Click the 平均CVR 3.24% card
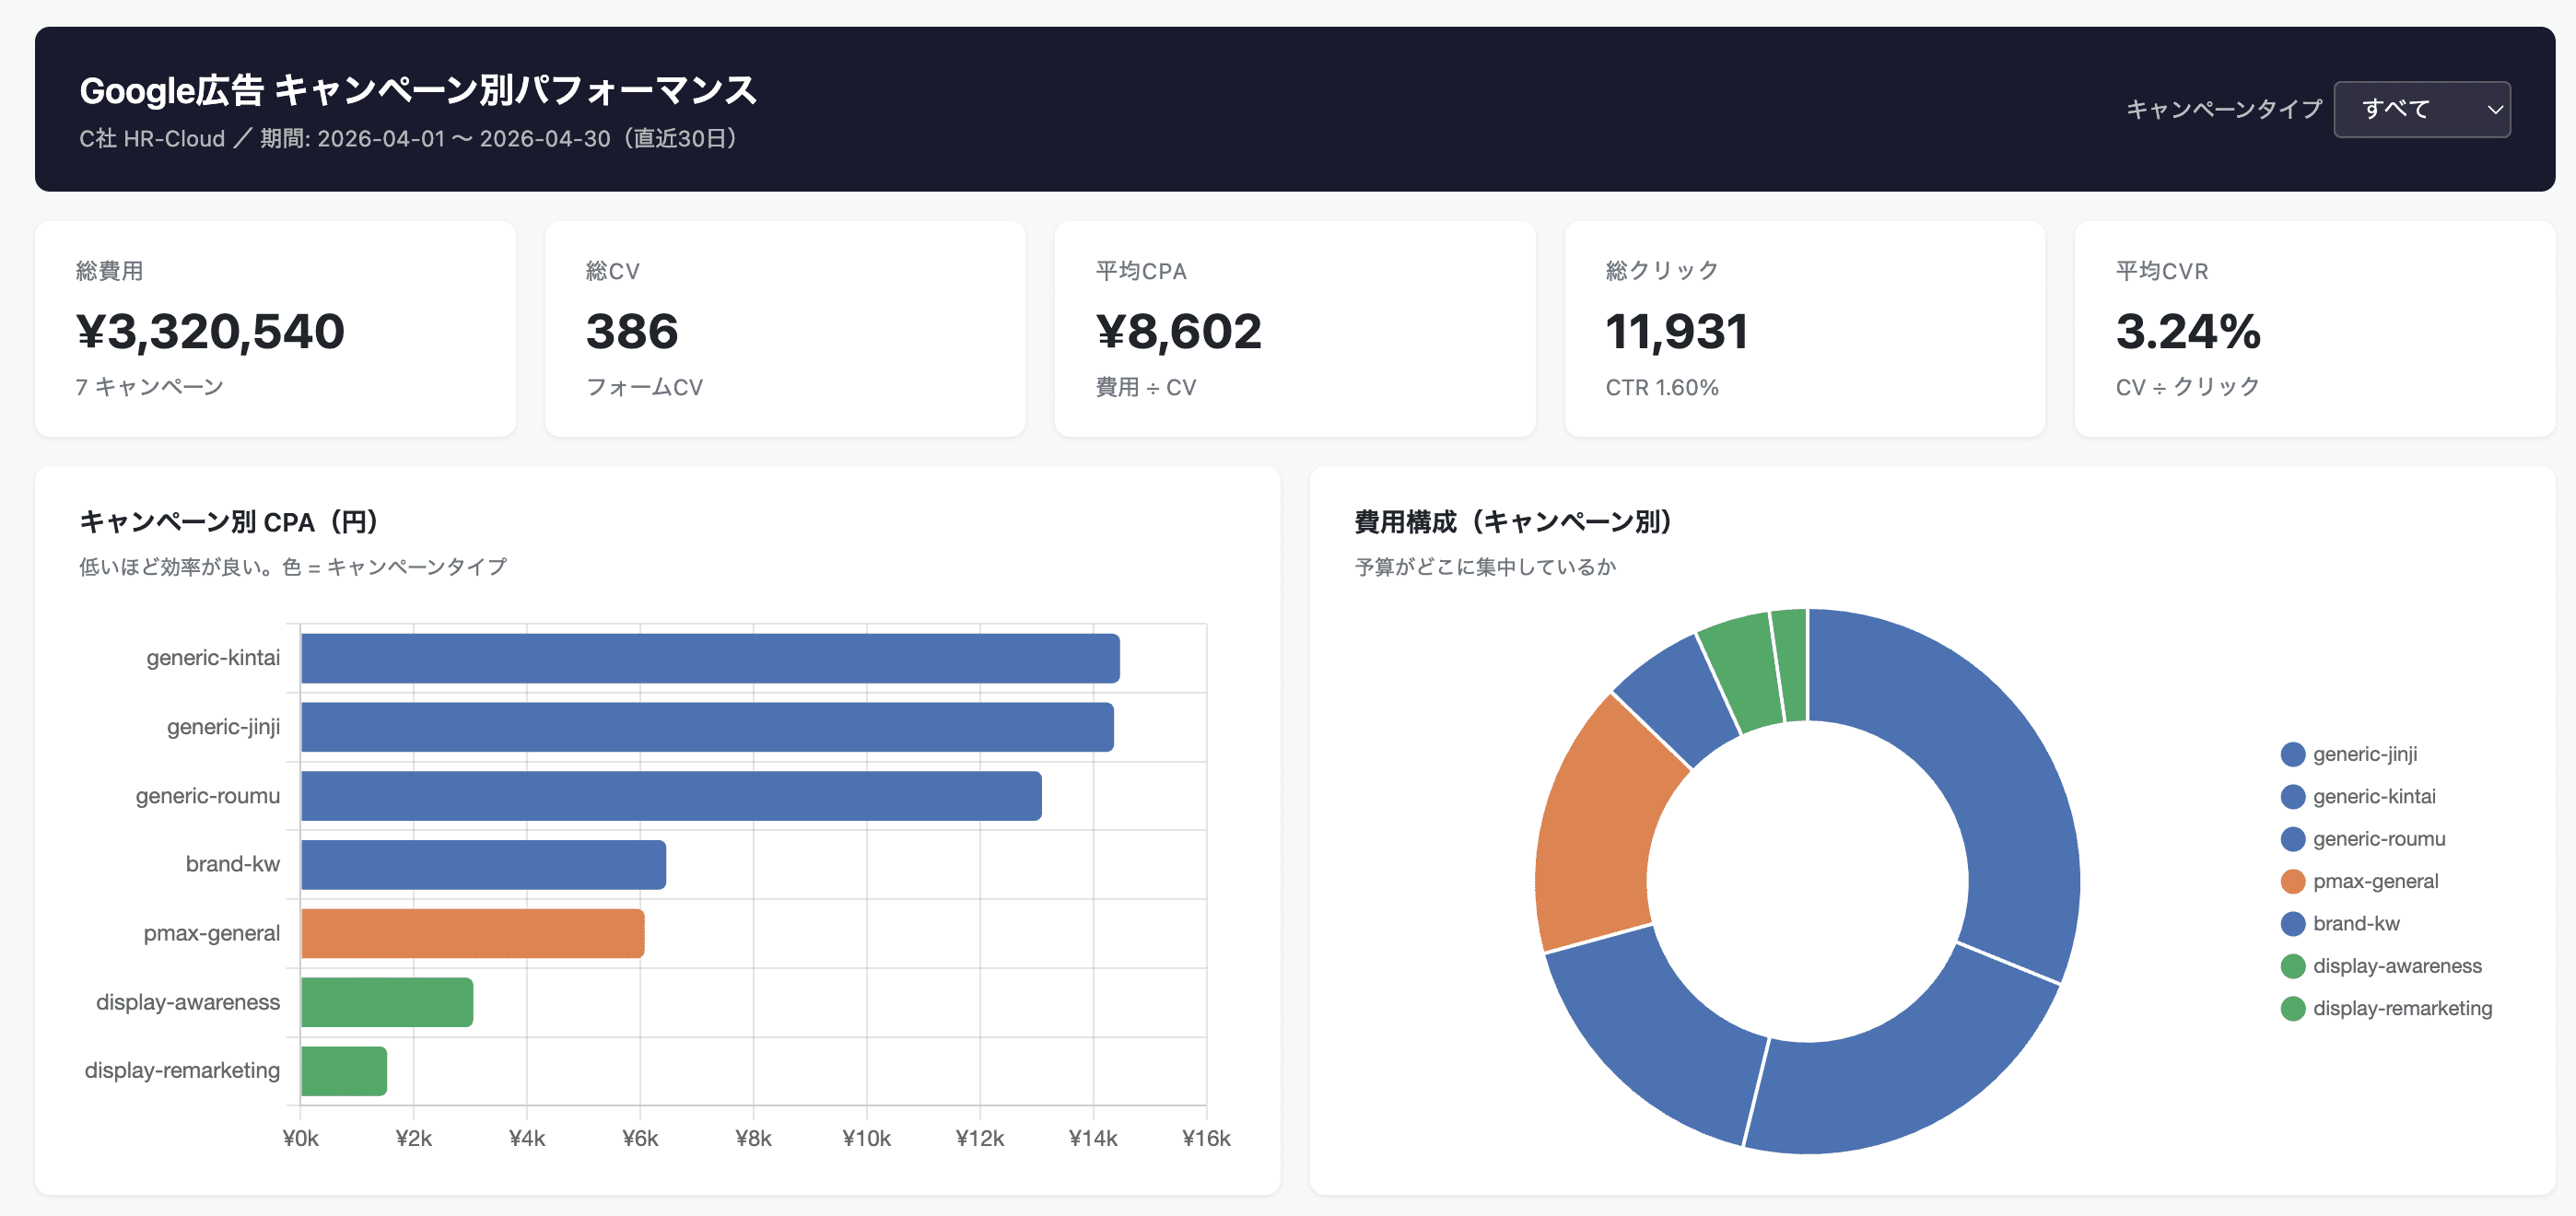The width and height of the screenshot is (2576, 1216). point(2315,329)
